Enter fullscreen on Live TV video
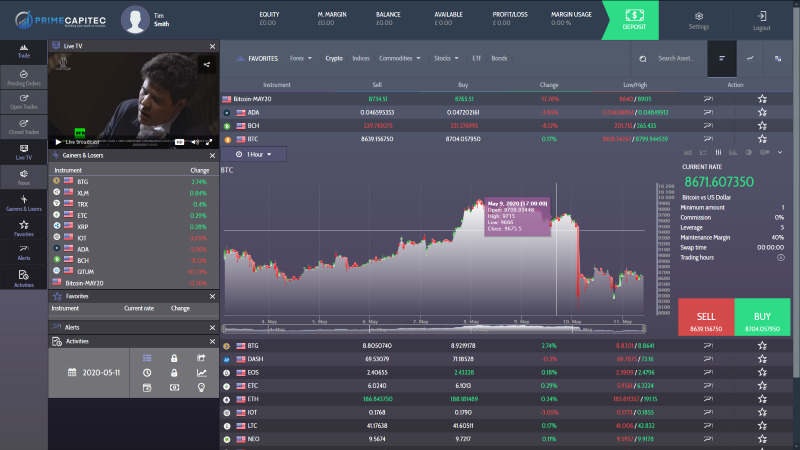Viewport: 800px width, 450px height. [x=209, y=142]
